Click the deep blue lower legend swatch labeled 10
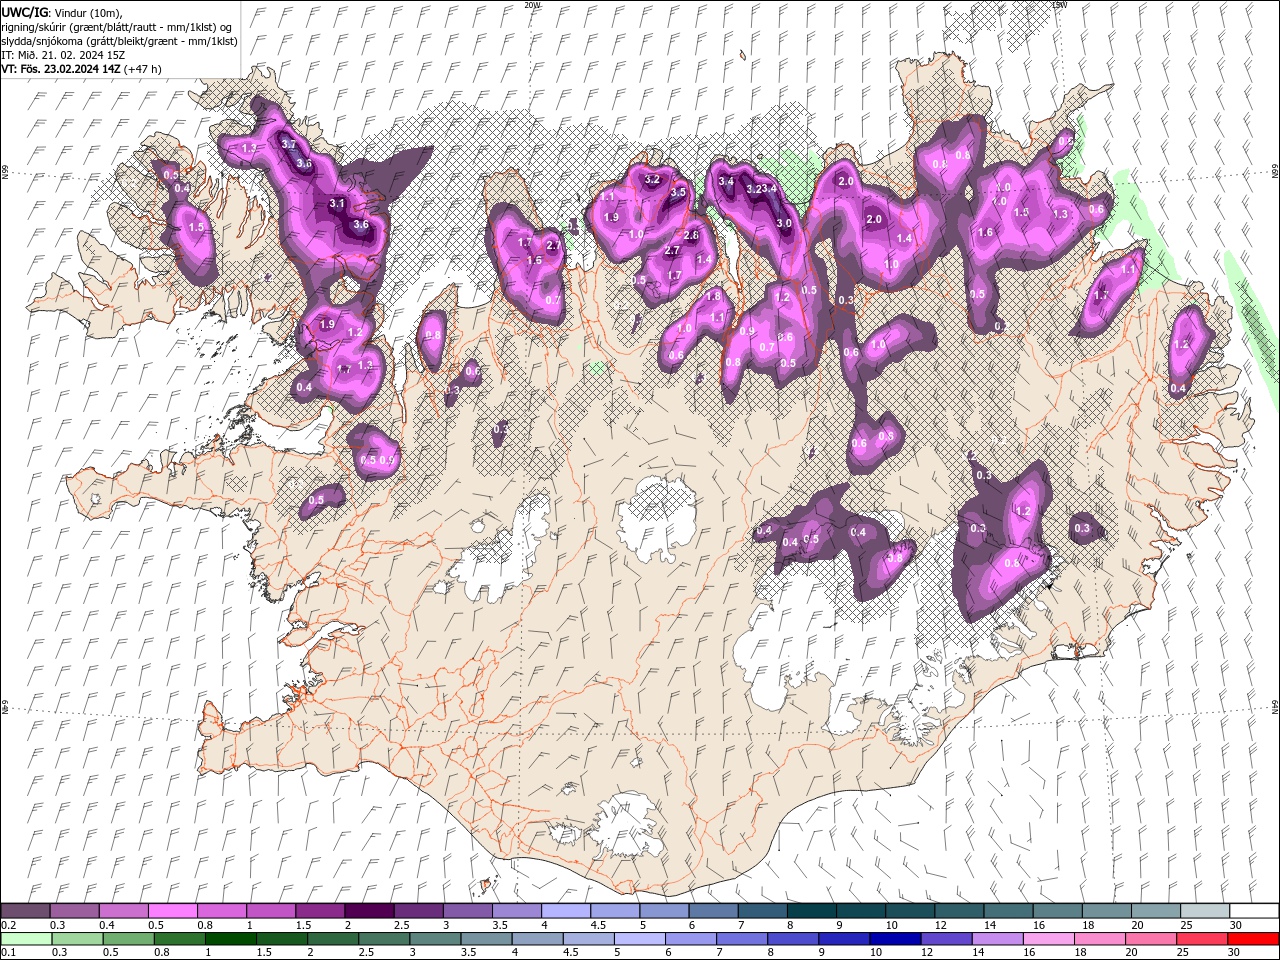1280x960 pixels. pyautogui.click(x=896, y=938)
